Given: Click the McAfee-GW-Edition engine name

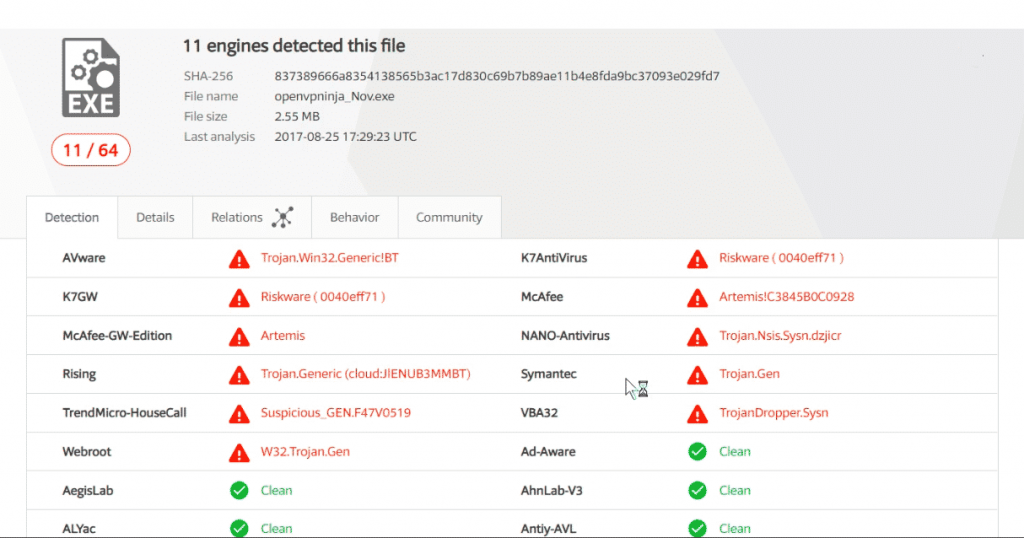Looking at the screenshot, I should pos(117,335).
